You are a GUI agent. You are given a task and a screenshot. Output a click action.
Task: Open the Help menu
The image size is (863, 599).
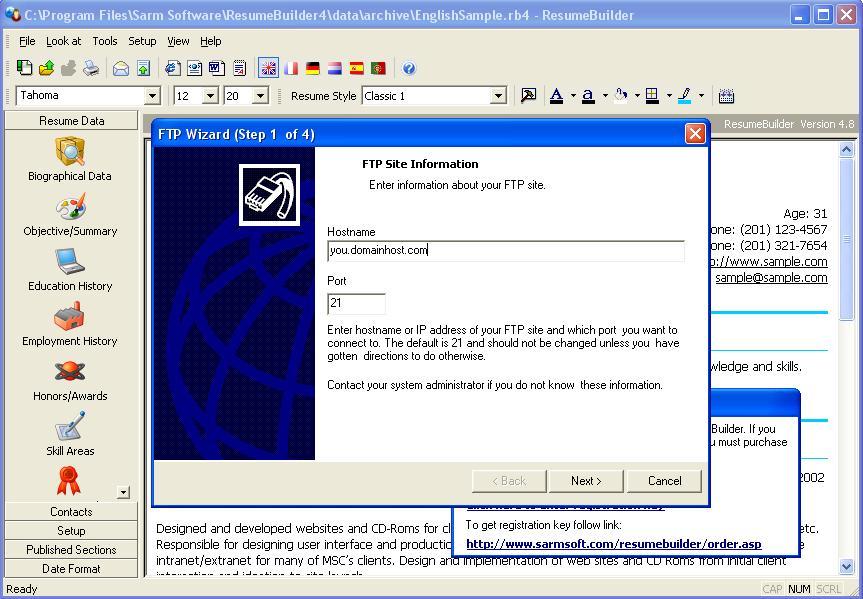point(211,41)
